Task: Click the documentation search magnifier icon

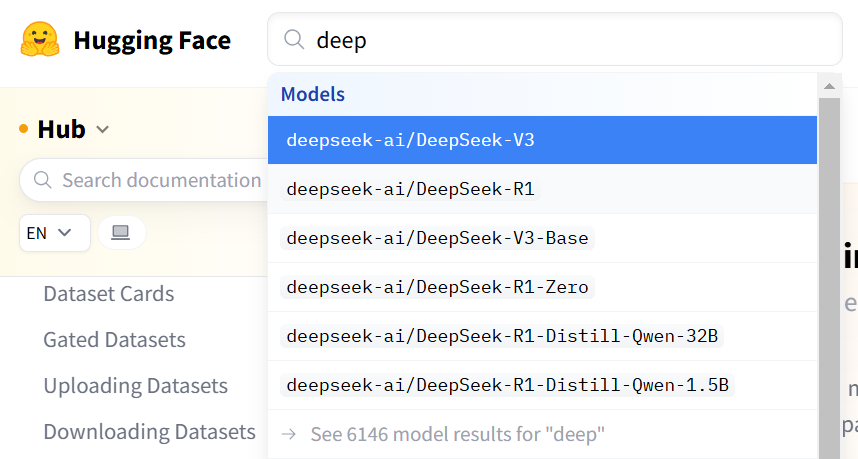Action: 43,180
